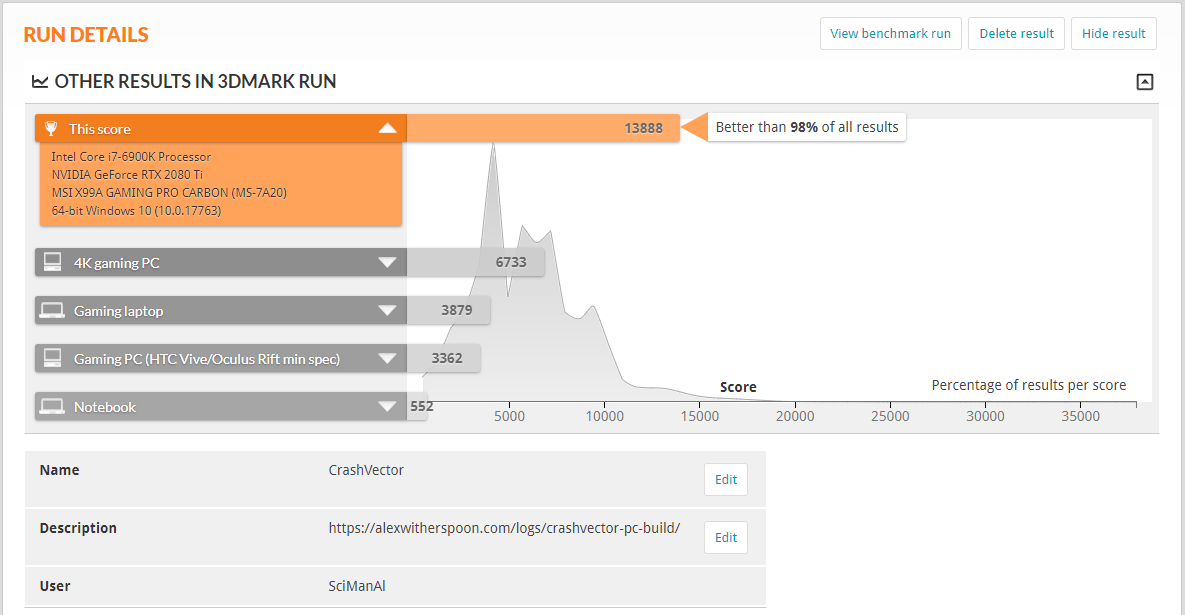
Task: Click the laptop icon for Gaming laptop
Action: [x=53, y=311]
